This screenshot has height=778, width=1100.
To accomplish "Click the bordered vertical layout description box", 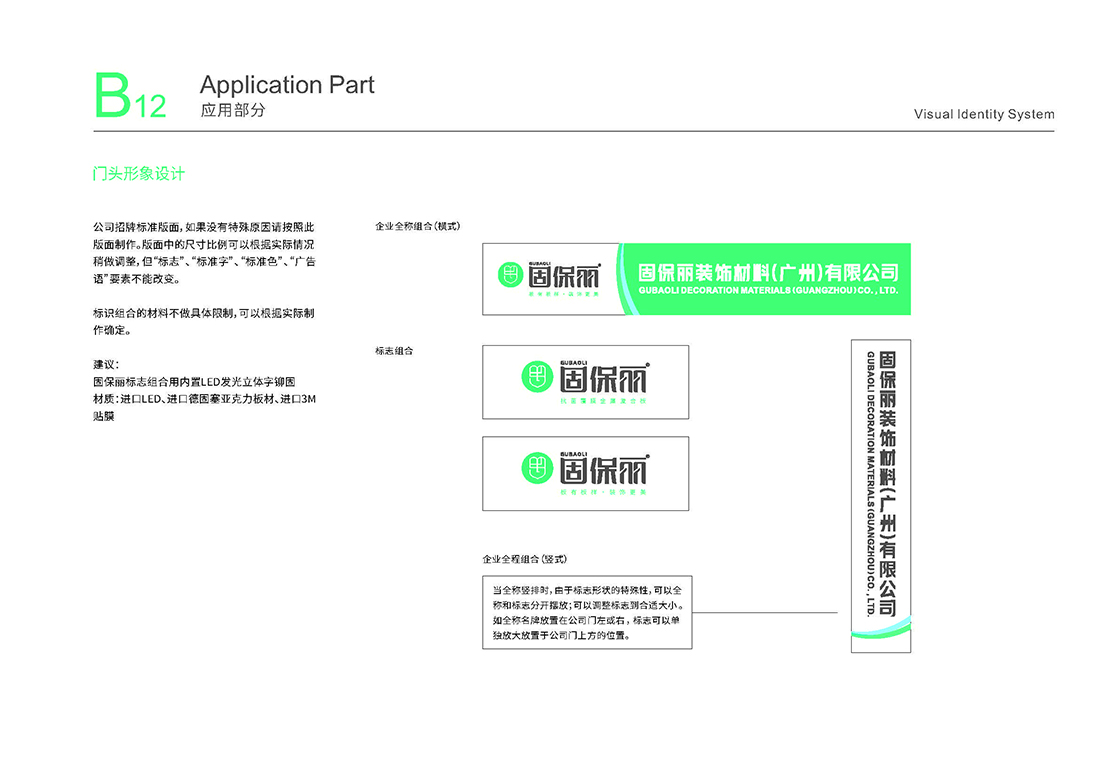I will tap(587, 612).
